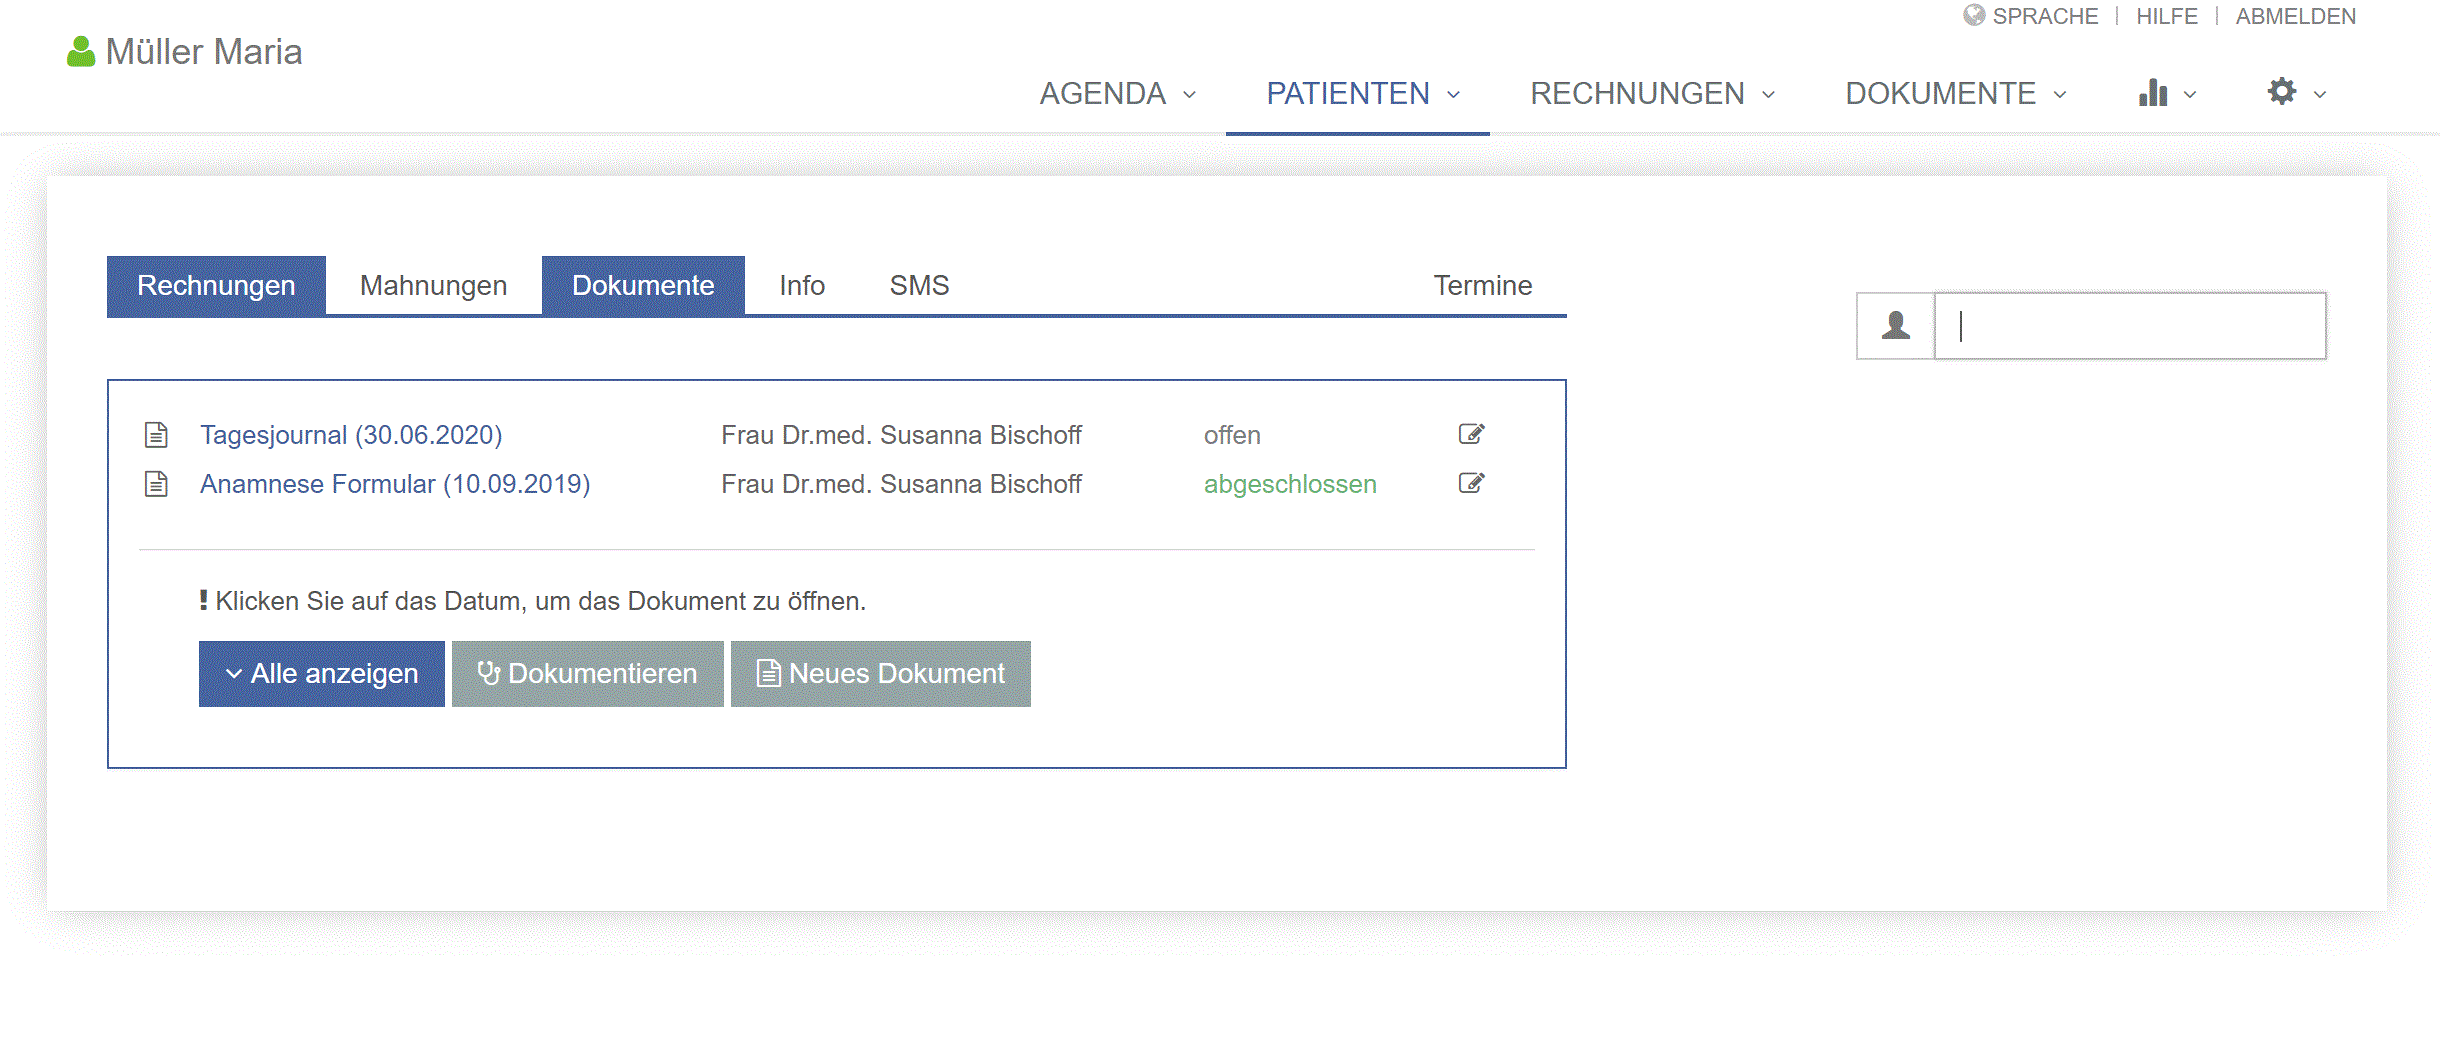This screenshot has width=2440, height=1038.
Task: Expand the Patienten navigation dropdown
Action: click(1362, 93)
